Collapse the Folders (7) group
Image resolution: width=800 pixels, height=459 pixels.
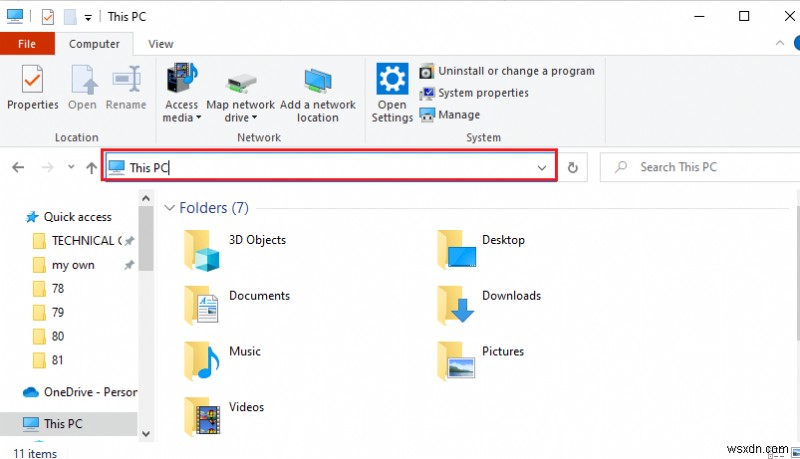tap(169, 208)
